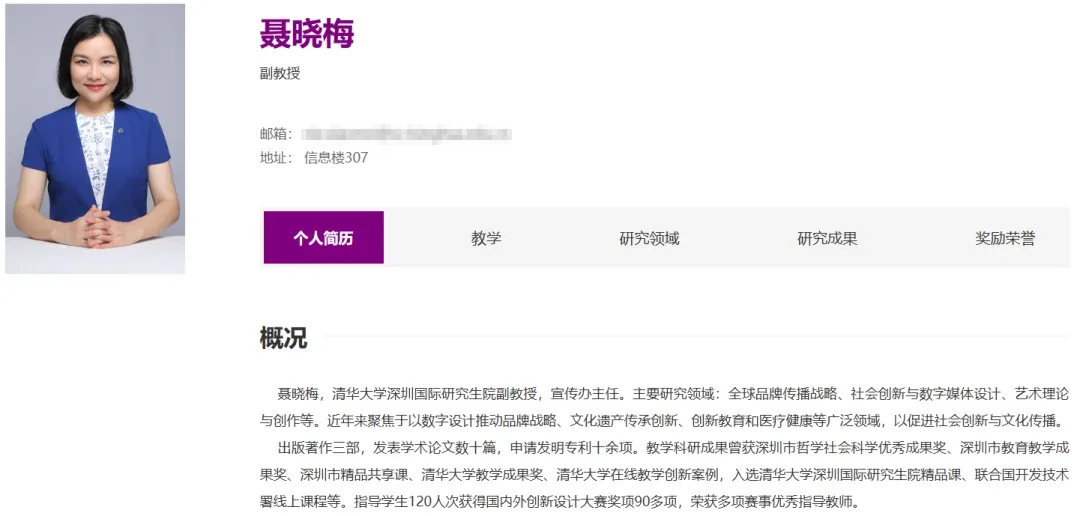
Task: Click the 概况 section heading
Action: 283,338
